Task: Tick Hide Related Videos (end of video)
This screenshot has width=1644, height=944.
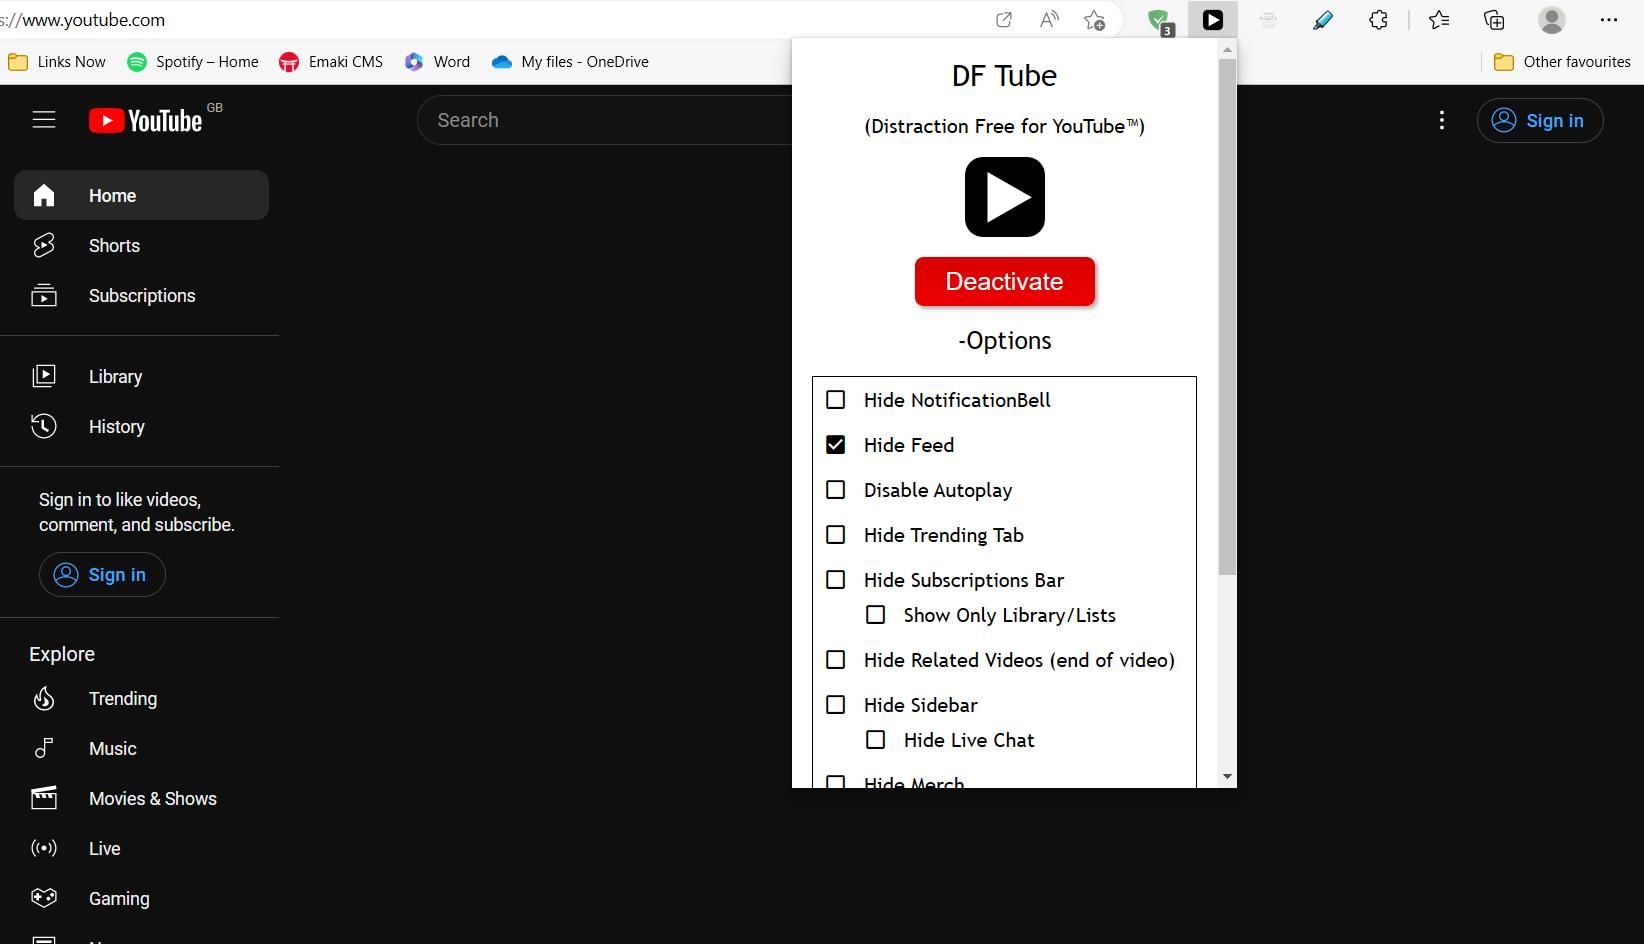Action: click(836, 660)
